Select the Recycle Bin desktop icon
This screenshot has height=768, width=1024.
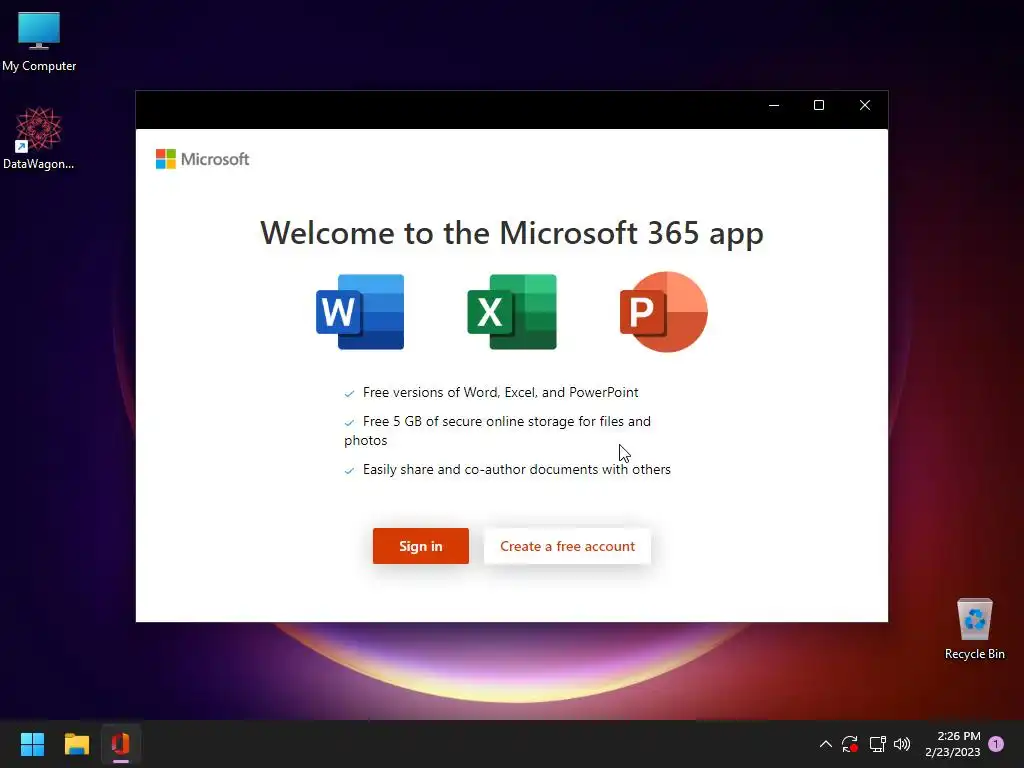coord(974,629)
